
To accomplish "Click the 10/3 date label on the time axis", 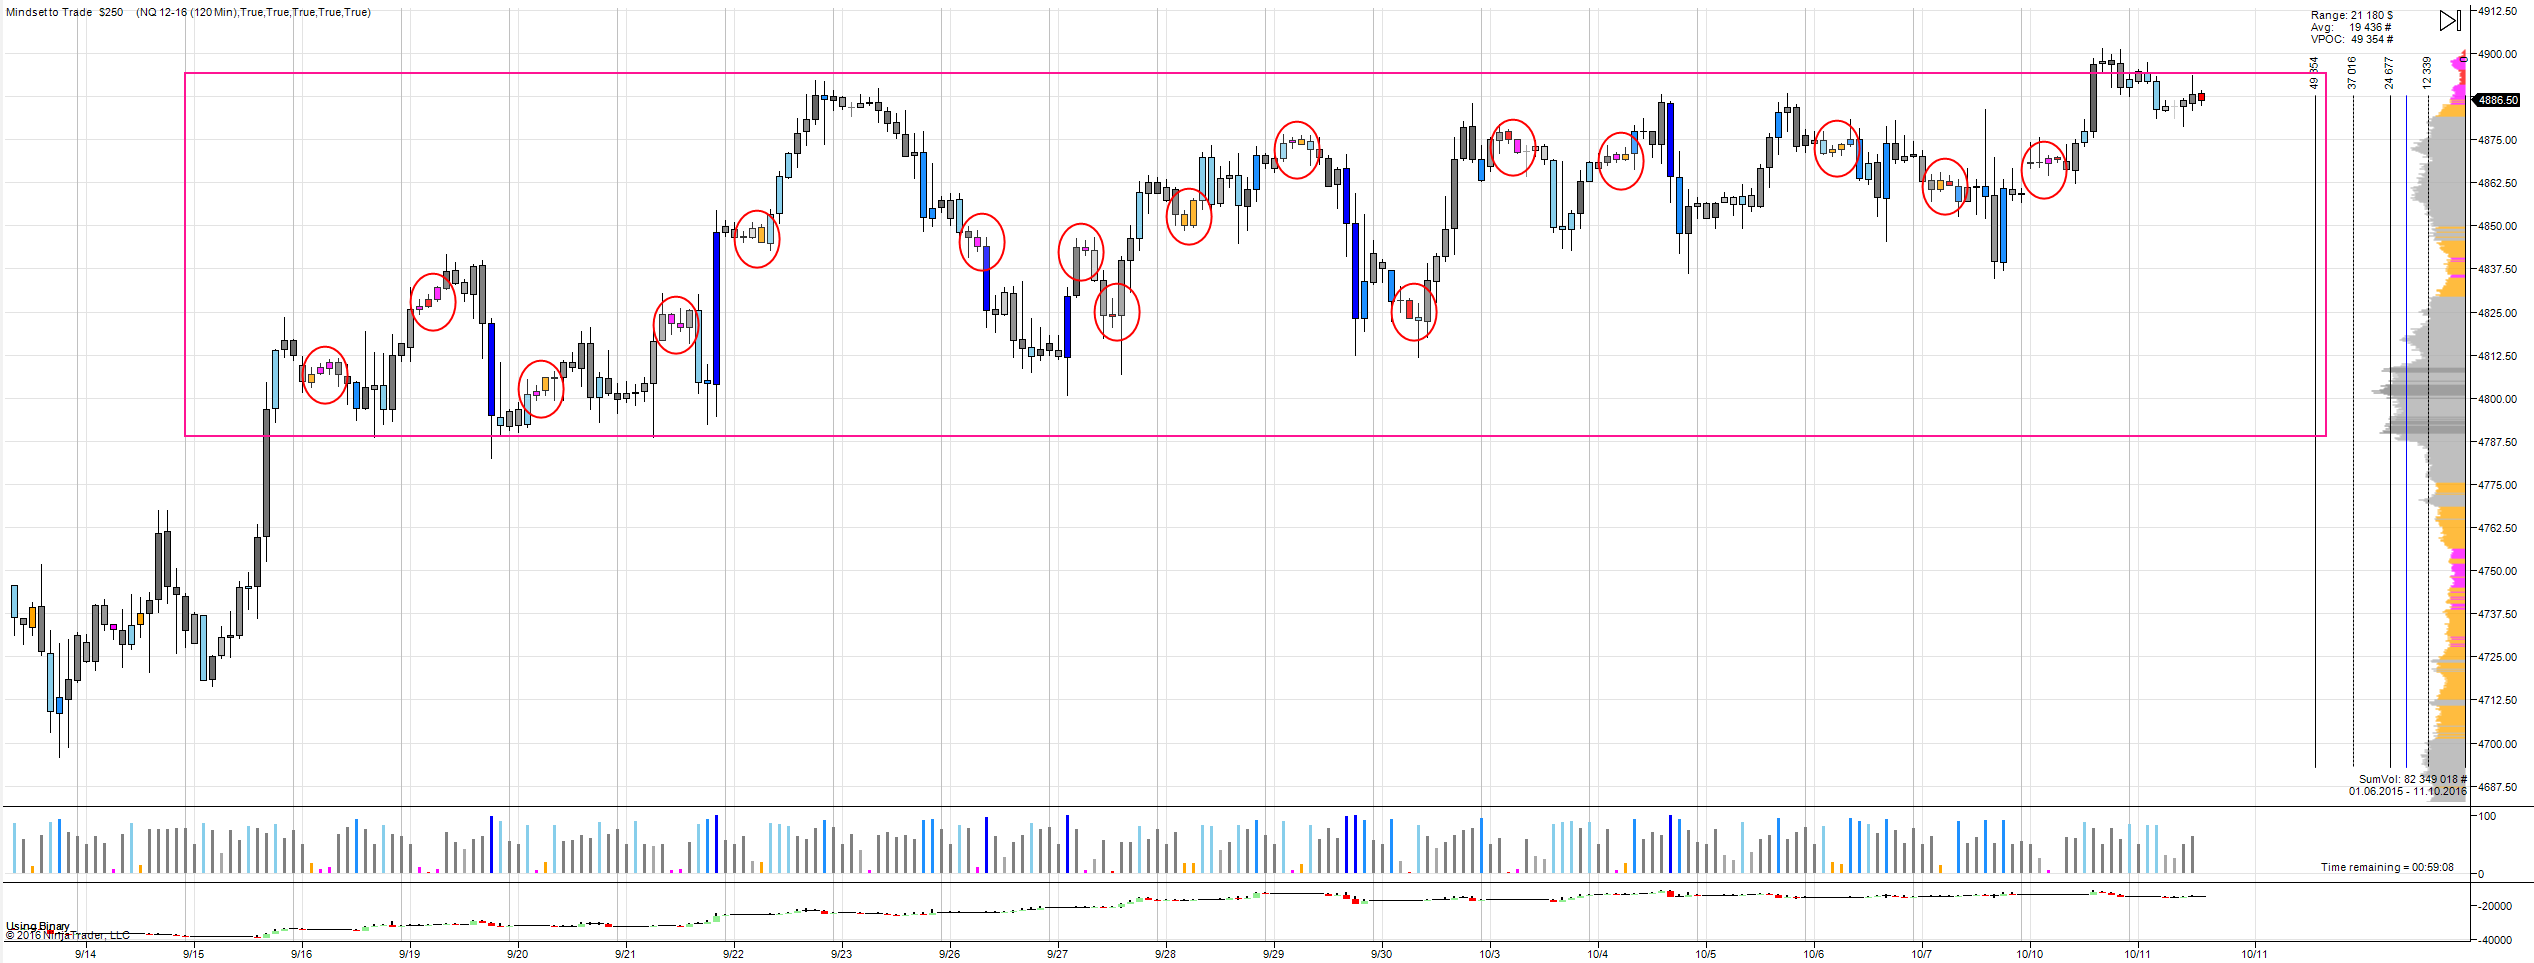I will pyautogui.click(x=1490, y=954).
